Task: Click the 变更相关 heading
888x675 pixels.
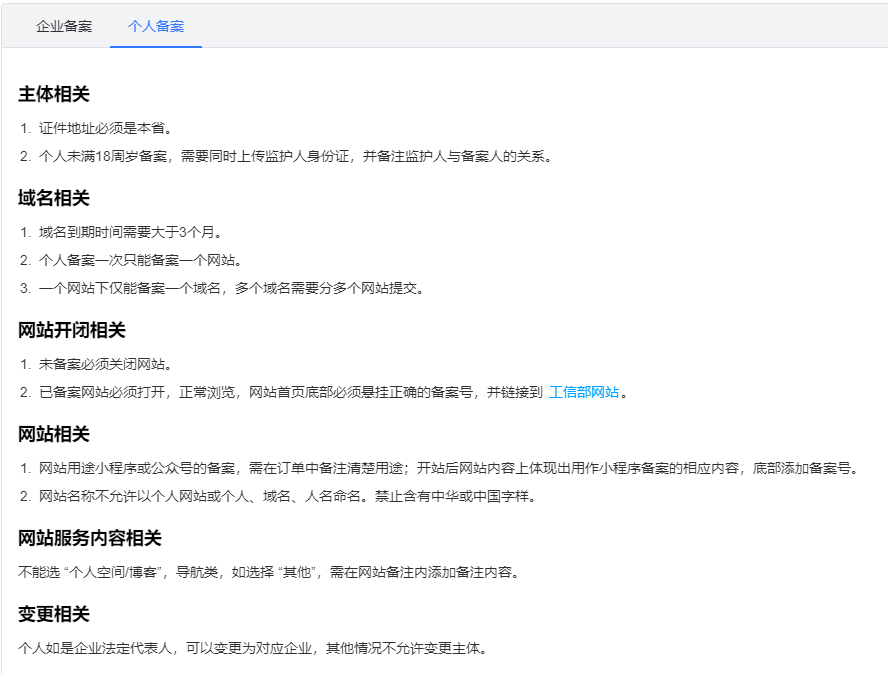Action: 54,614
